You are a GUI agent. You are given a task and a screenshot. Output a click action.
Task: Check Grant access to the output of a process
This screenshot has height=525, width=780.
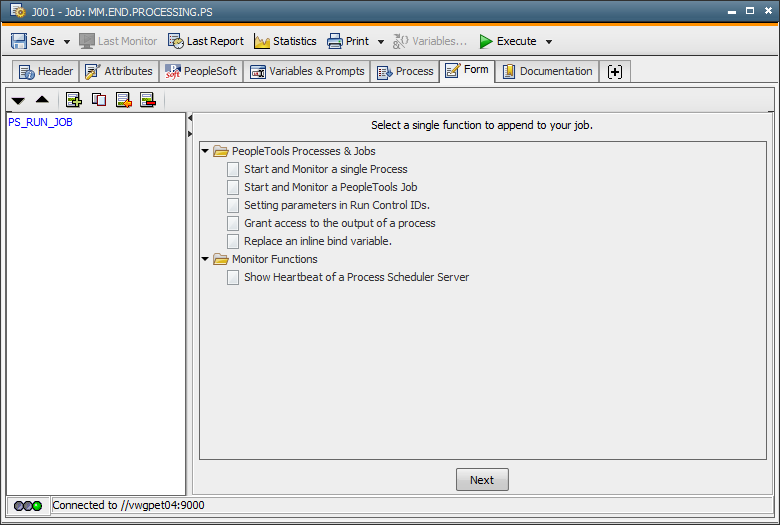click(x=233, y=223)
